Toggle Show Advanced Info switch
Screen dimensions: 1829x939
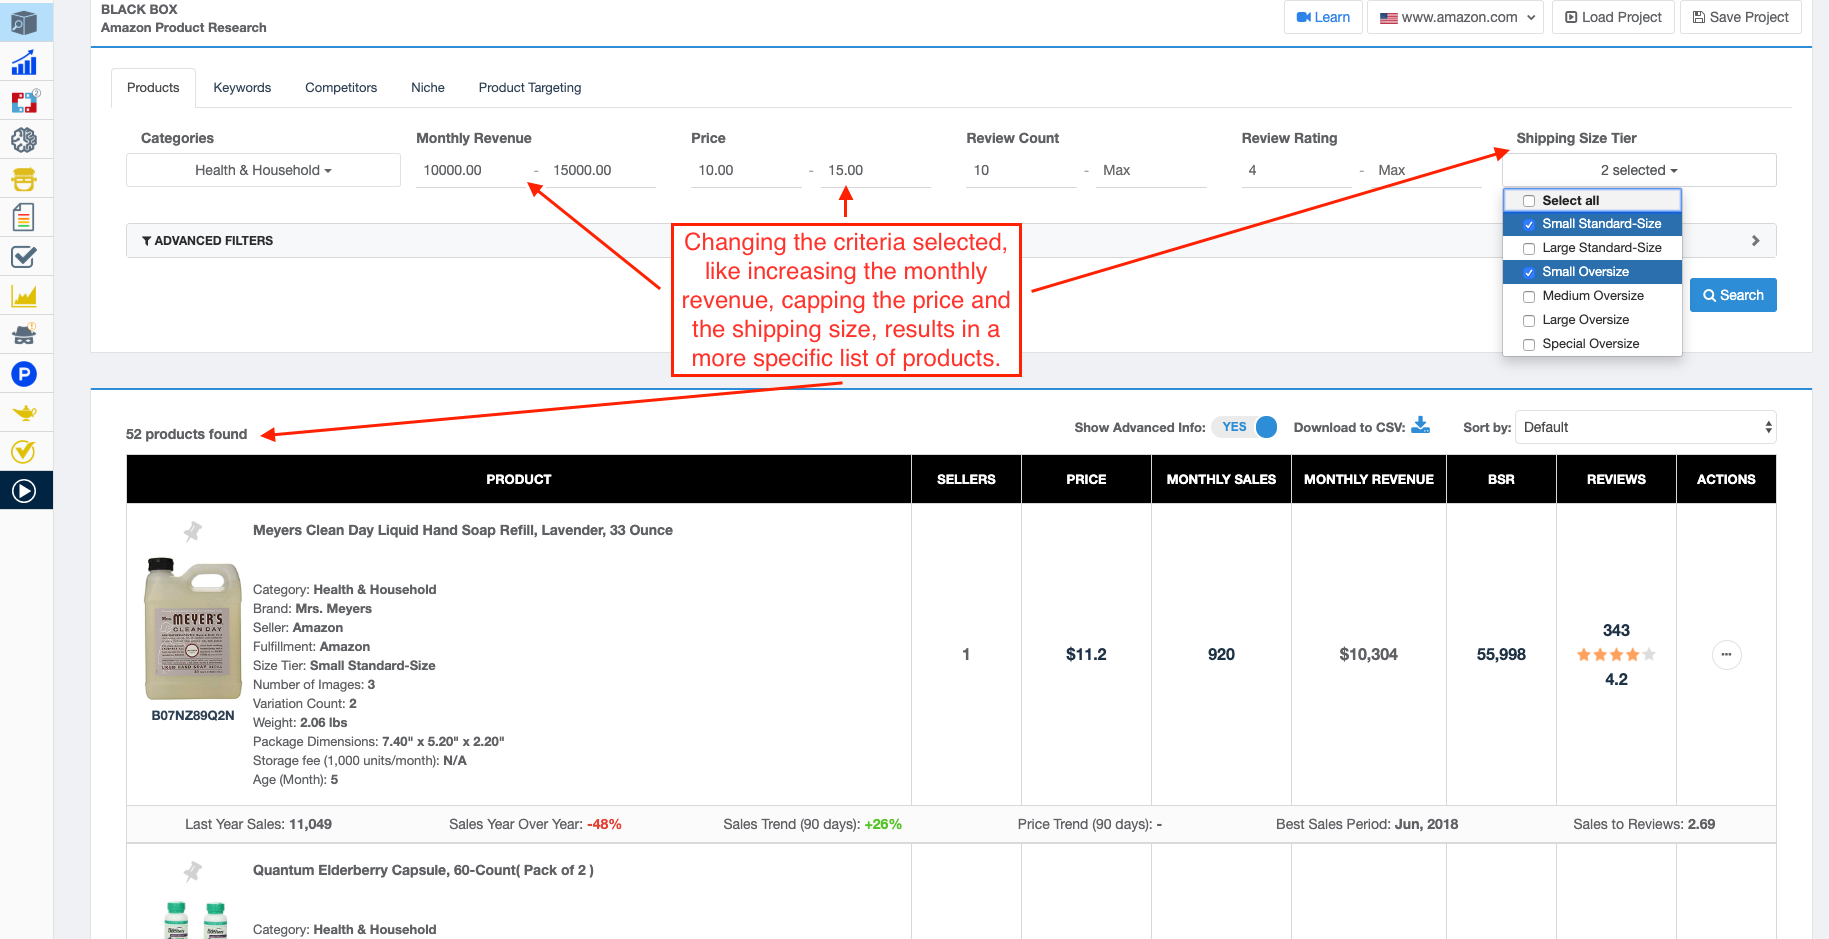[1245, 427]
